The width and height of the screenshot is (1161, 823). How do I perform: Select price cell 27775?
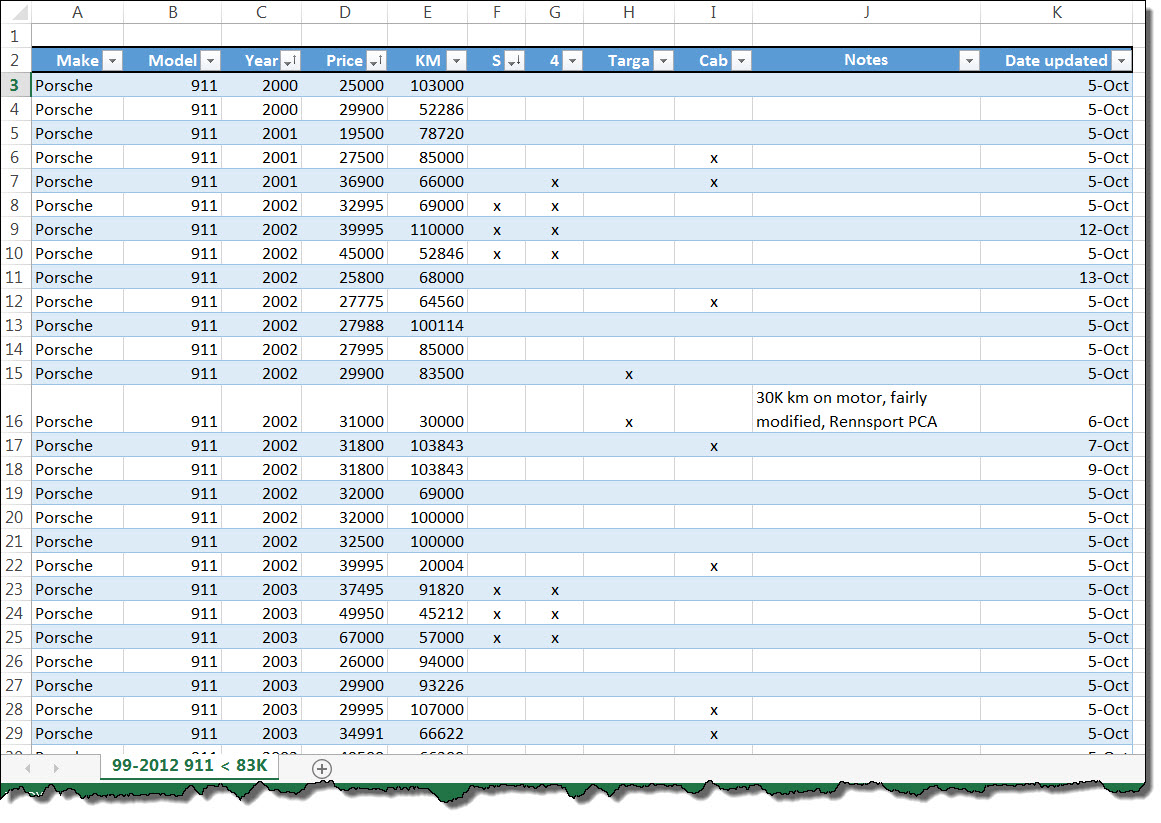344,301
